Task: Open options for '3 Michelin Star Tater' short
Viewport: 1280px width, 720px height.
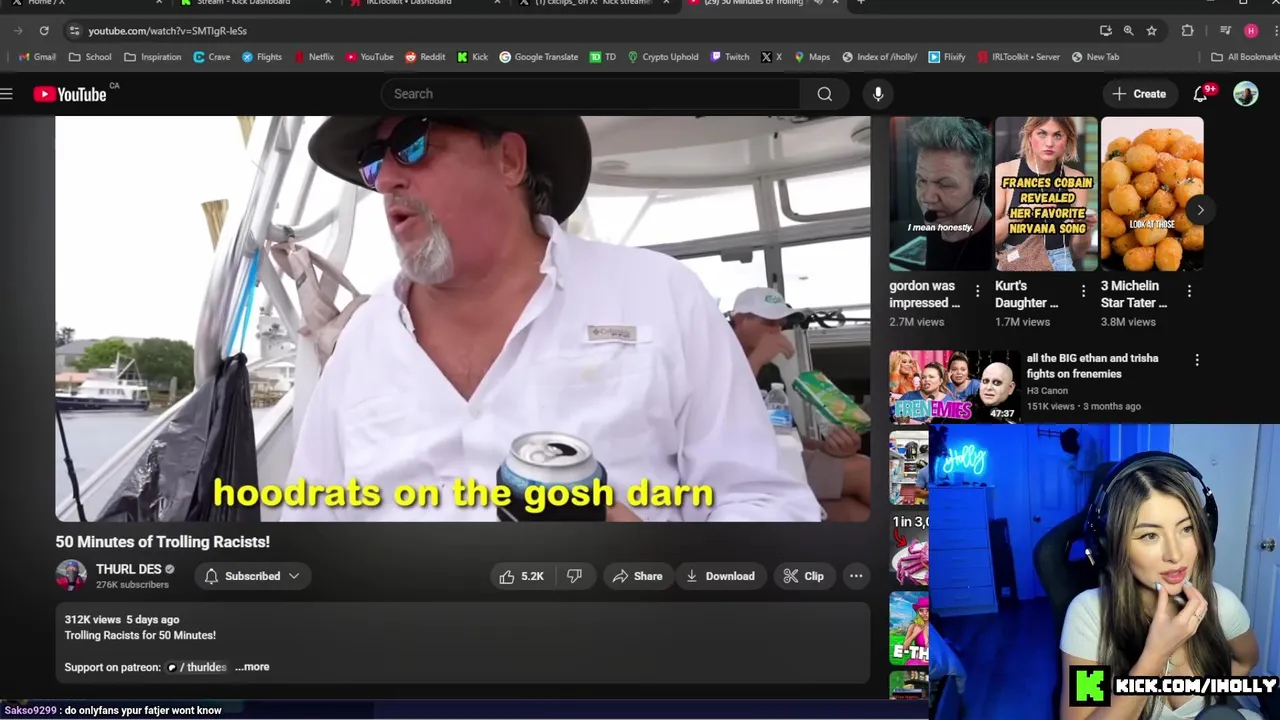Action: click(x=1189, y=291)
